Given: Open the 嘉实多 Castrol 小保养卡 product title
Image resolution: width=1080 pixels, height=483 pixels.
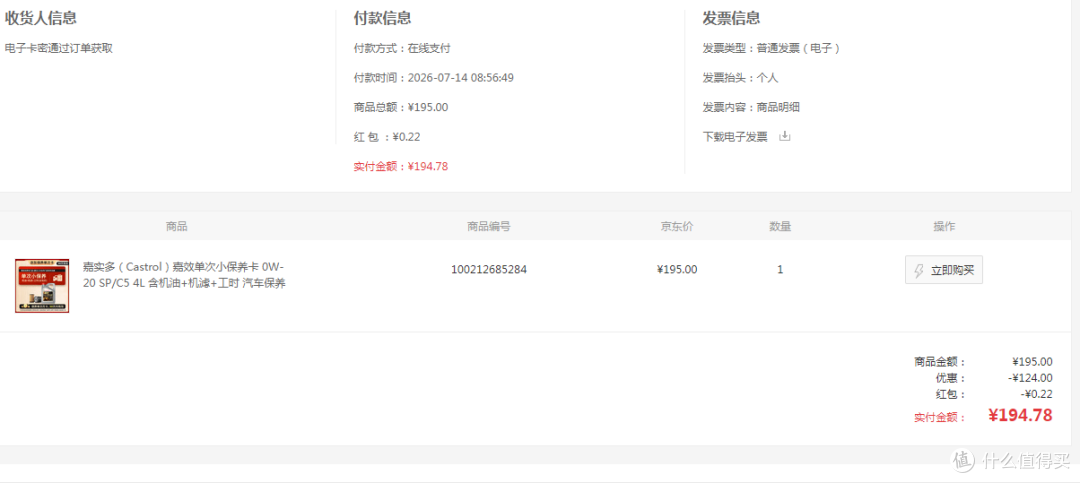Looking at the screenshot, I should click(184, 275).
